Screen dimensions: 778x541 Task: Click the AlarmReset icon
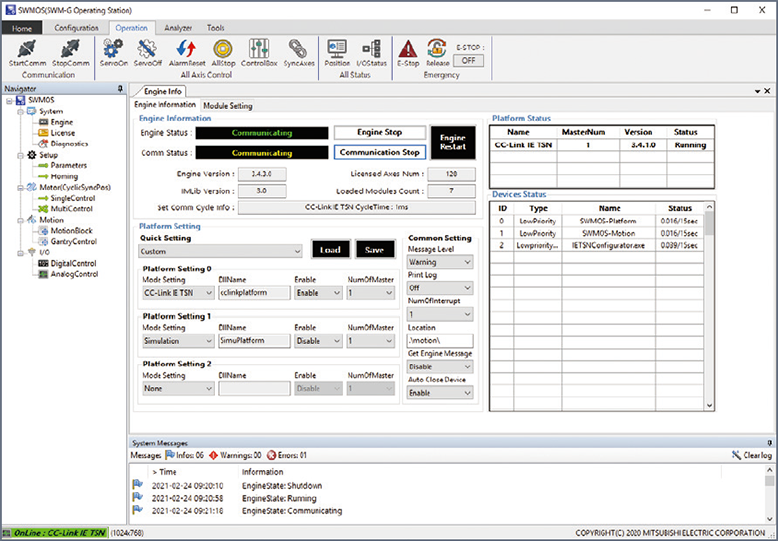pos(187,53)
